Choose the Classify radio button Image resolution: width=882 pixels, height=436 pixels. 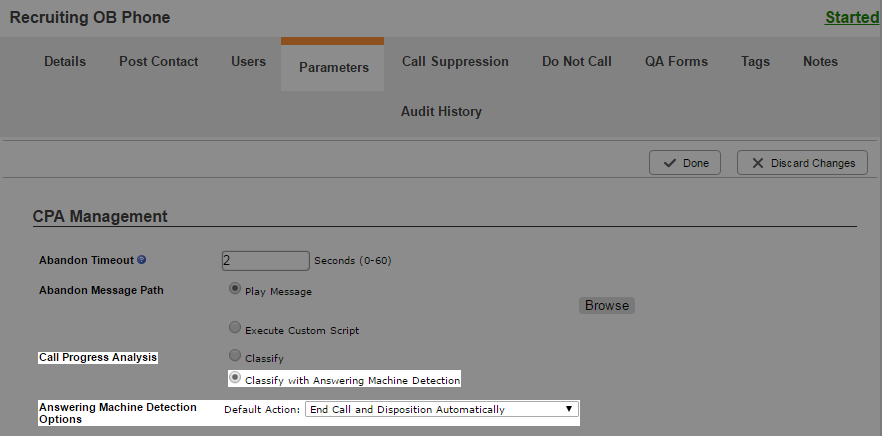pos(235,356)
